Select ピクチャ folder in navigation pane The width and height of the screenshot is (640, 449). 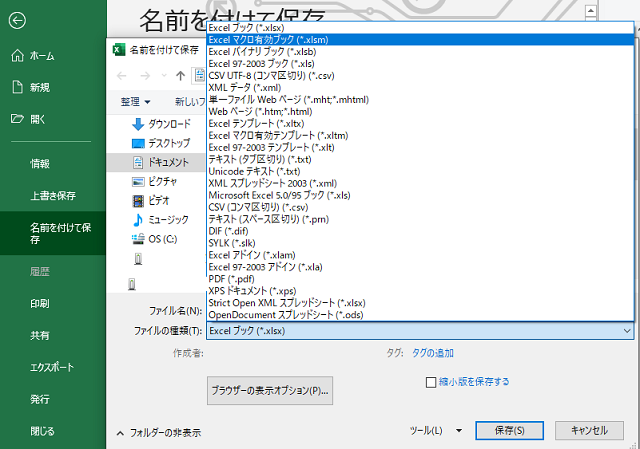click(x=162, y=182)
